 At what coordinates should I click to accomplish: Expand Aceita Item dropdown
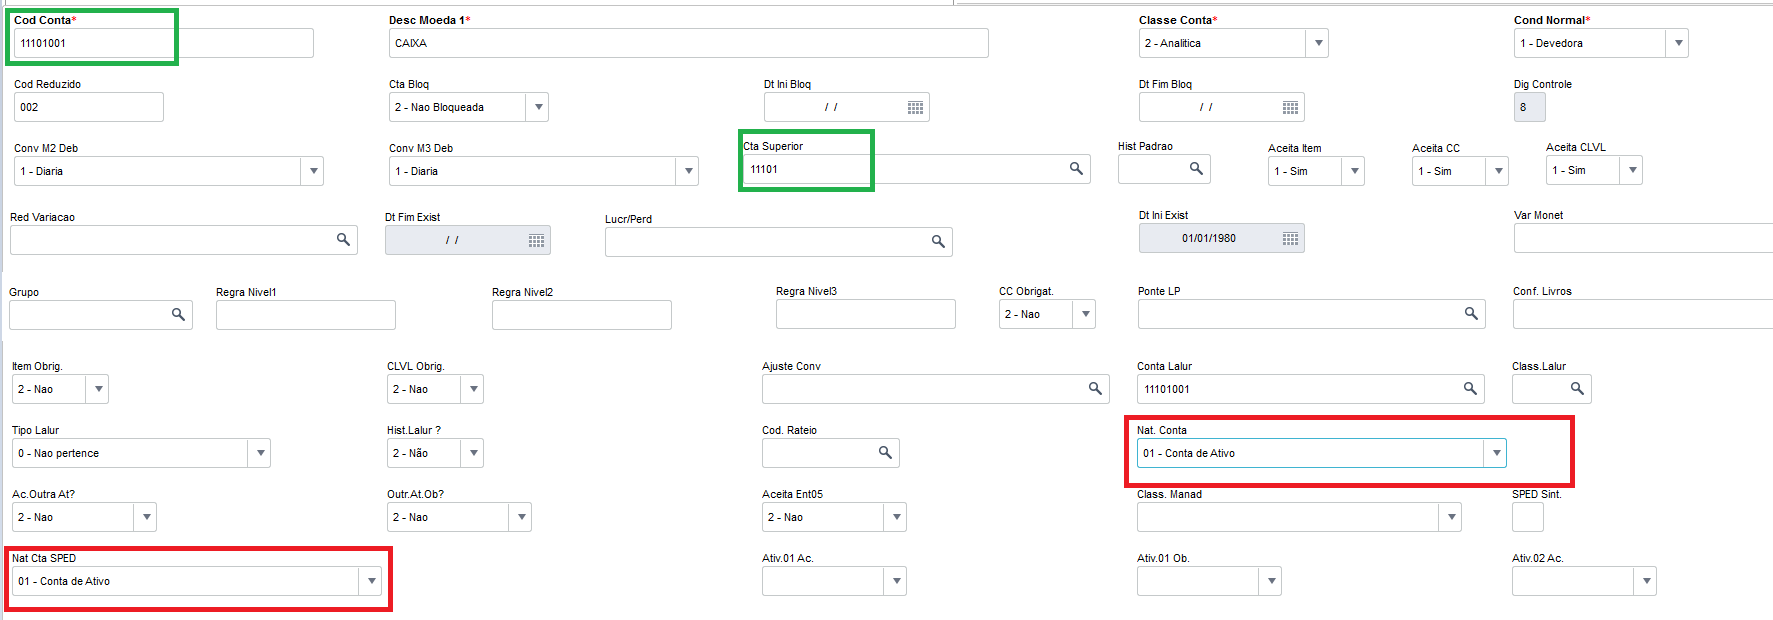[x=1354, y=171]
